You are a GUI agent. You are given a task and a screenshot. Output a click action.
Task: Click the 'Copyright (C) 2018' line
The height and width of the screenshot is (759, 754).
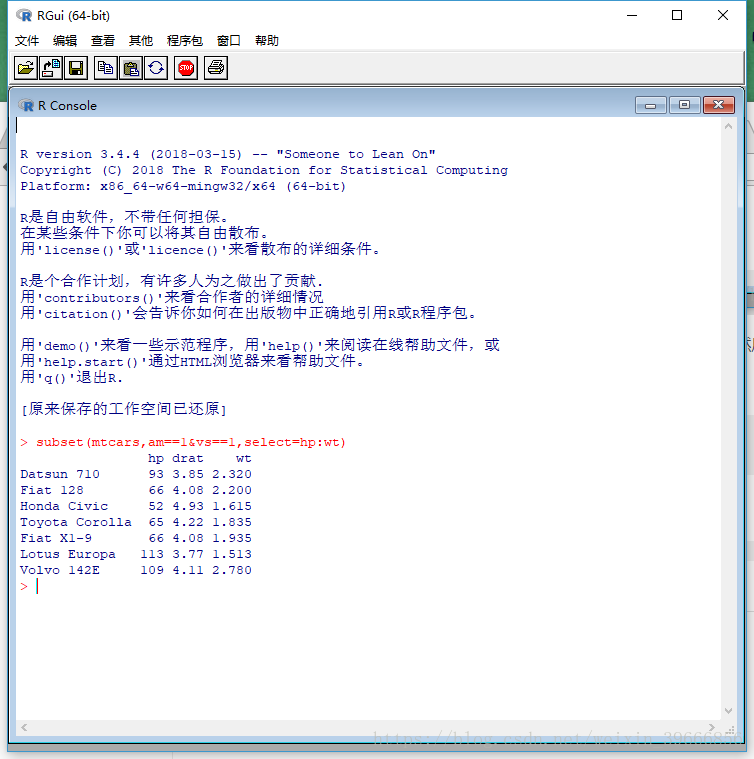tap(264, 170)
